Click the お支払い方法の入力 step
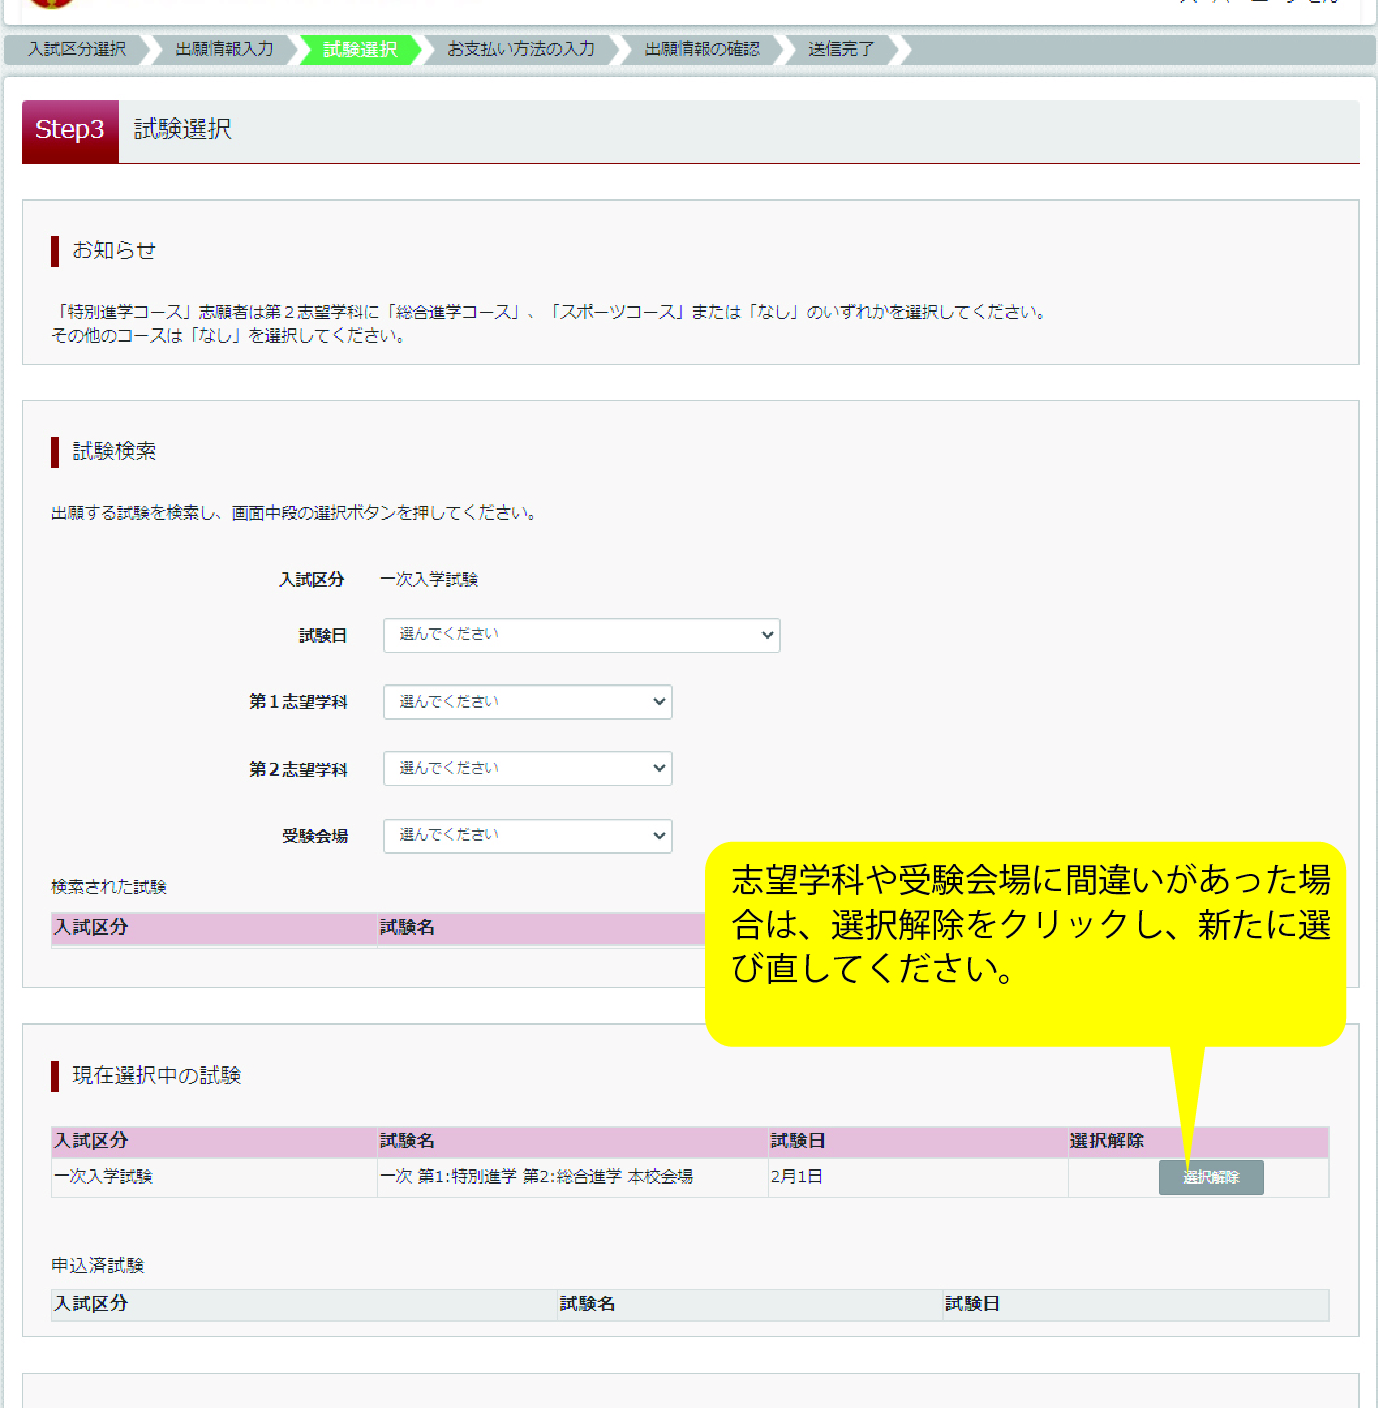The width and height of the screenshot is (1378, 1408). (521, 49)
